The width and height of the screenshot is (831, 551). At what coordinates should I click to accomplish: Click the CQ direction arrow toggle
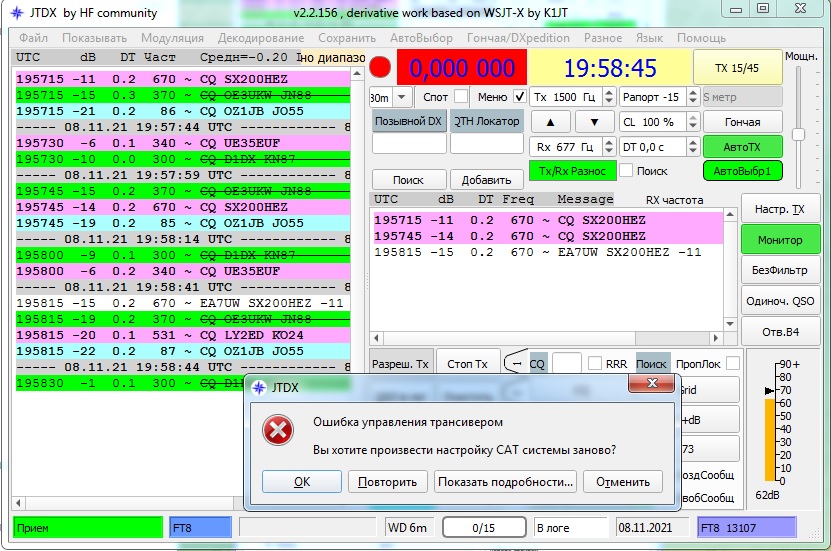(514, 364)
